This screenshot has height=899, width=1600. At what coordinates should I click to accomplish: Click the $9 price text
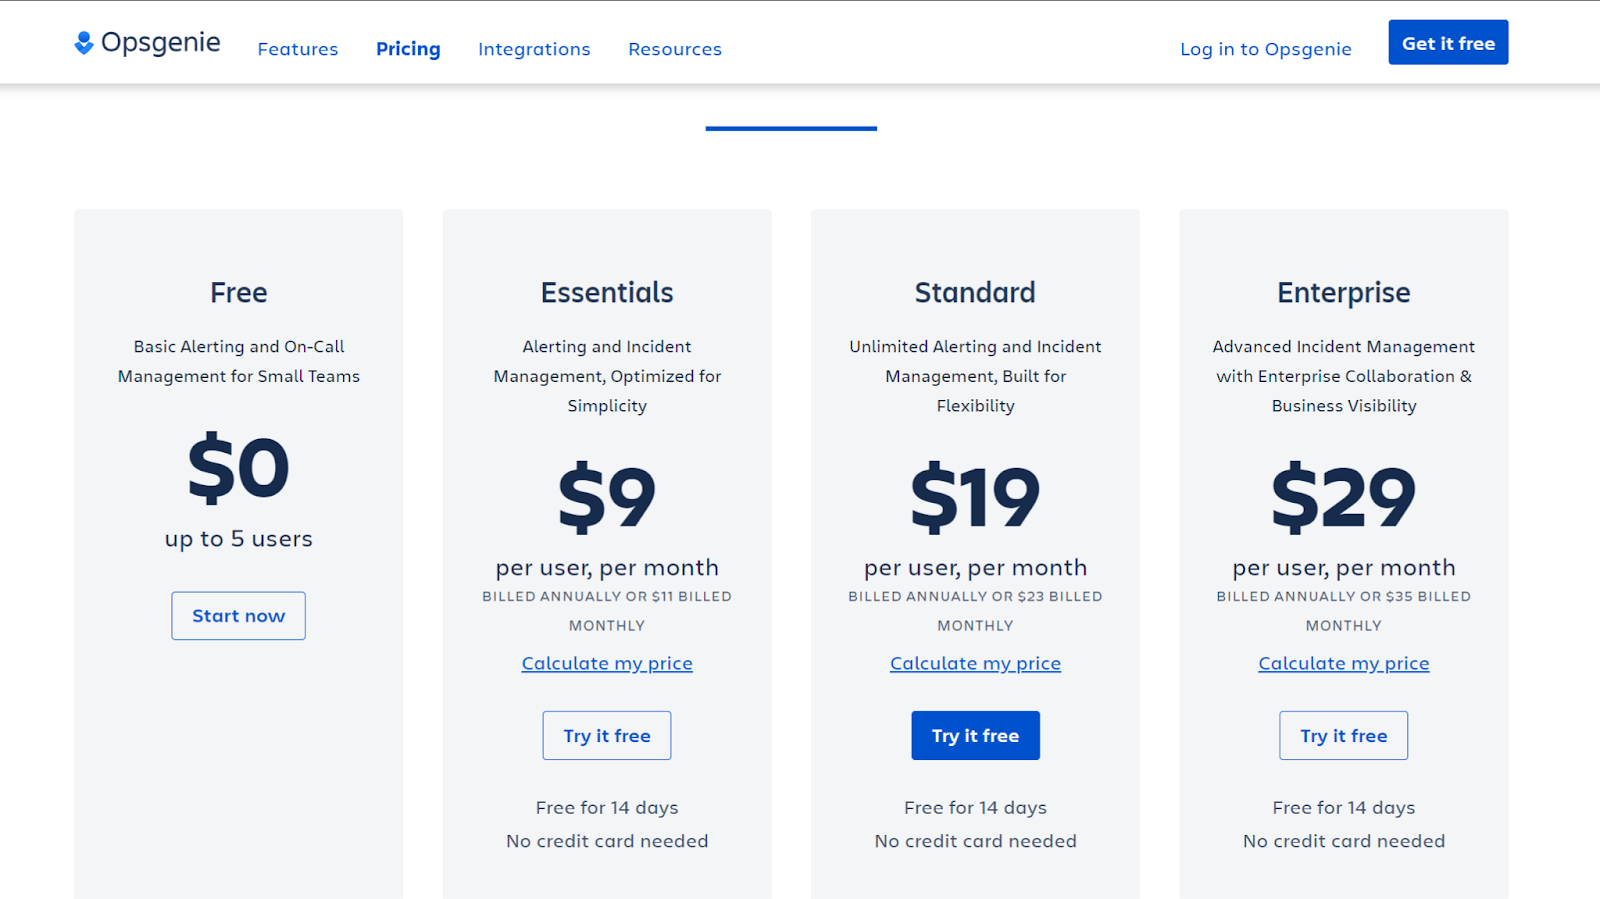tap(607, 497)
